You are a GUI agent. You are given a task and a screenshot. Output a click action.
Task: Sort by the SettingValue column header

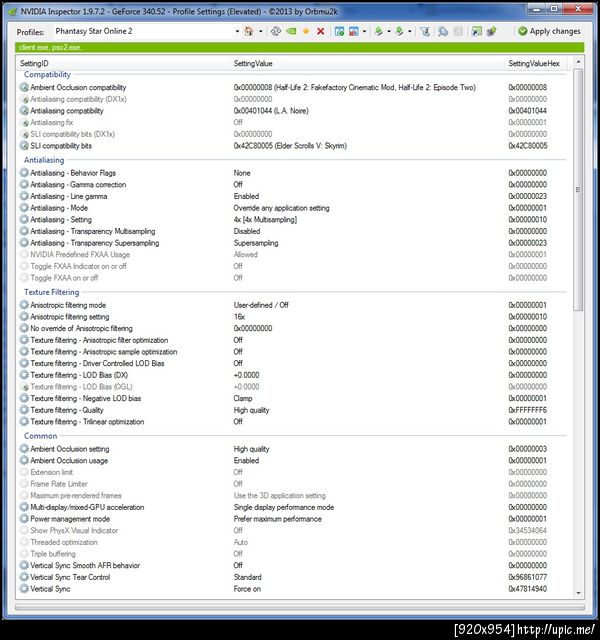point(368,63)
